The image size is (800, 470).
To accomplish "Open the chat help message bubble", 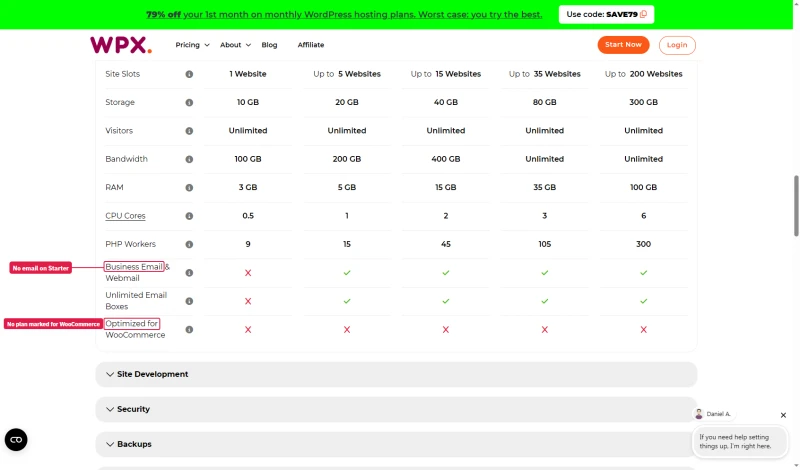I will point(739,441).
